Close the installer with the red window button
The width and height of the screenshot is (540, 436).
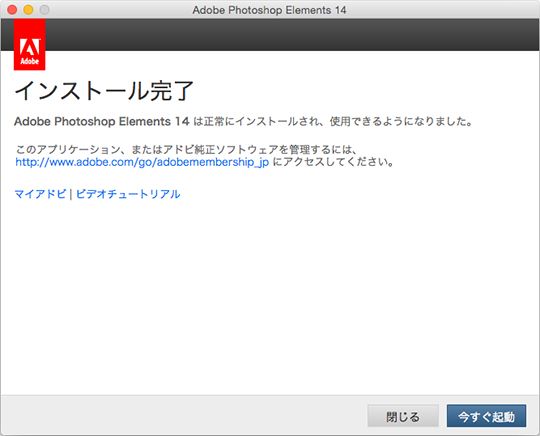[x=12, y=10]
